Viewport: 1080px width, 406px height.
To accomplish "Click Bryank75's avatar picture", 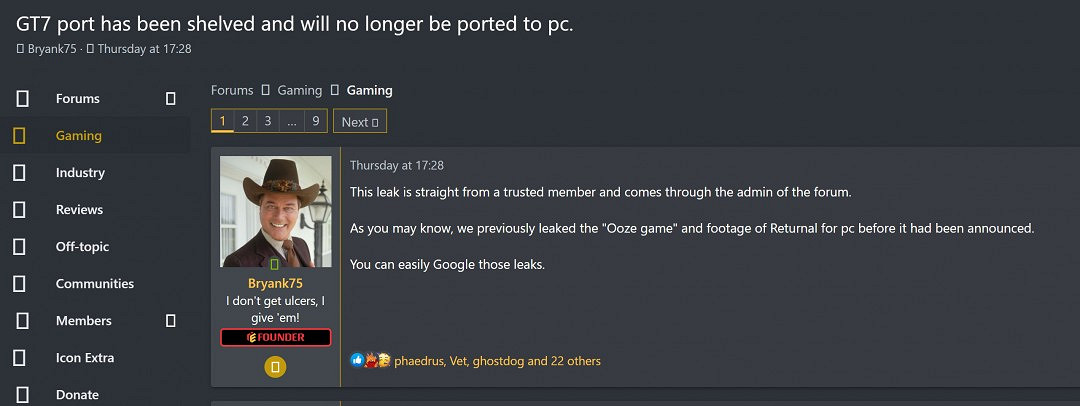I will tap(276, 211).
